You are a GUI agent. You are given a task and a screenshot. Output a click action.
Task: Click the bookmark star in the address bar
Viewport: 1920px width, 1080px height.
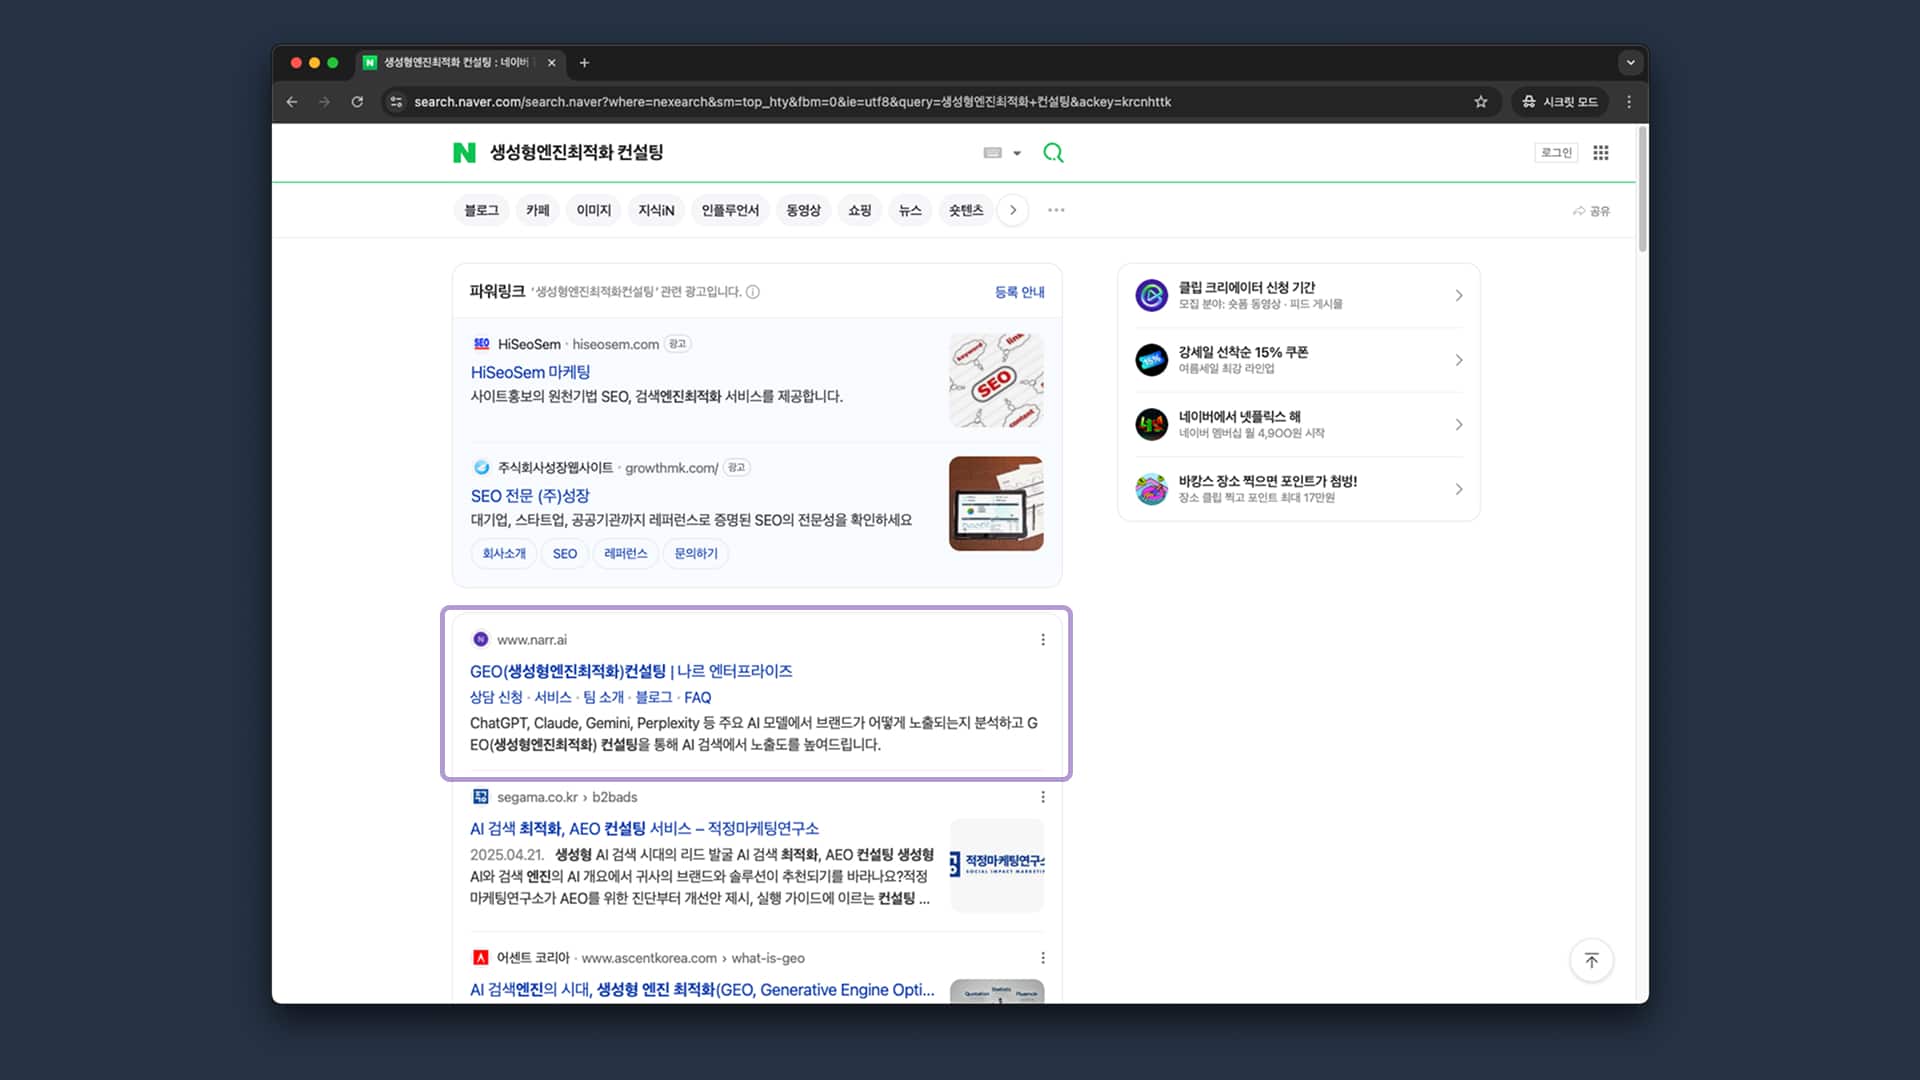(x=1481, y=101)
